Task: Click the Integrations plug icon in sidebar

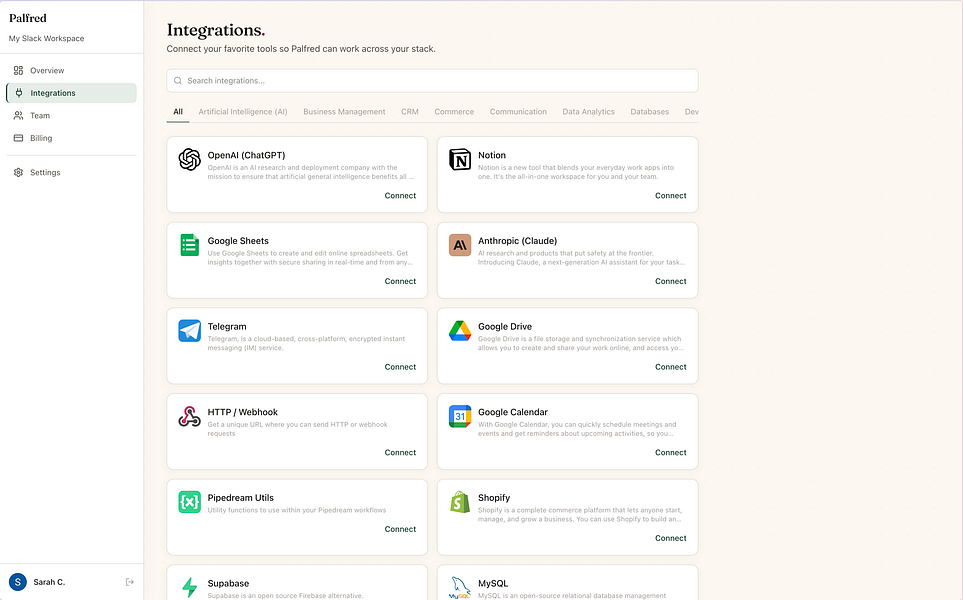Action: point(18,93)
